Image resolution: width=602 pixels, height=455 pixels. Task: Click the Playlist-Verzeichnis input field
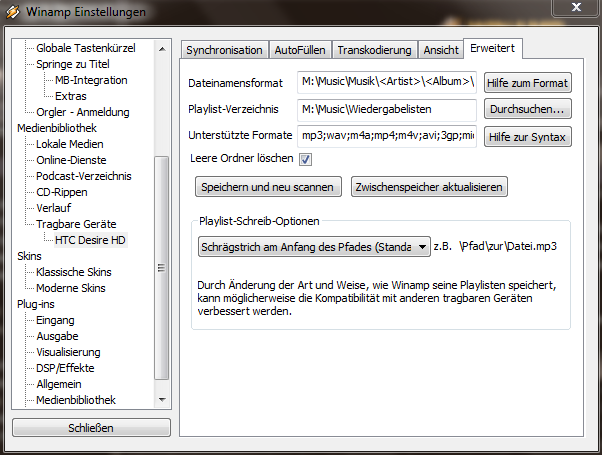(387, 109)
